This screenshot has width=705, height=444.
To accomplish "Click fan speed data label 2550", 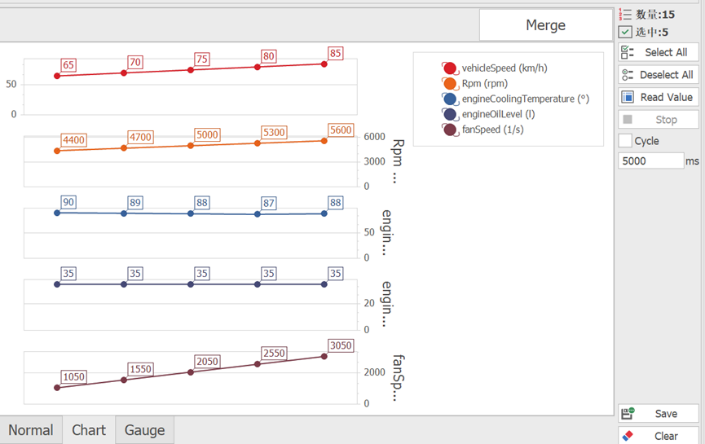I will (x=274, y=353).
